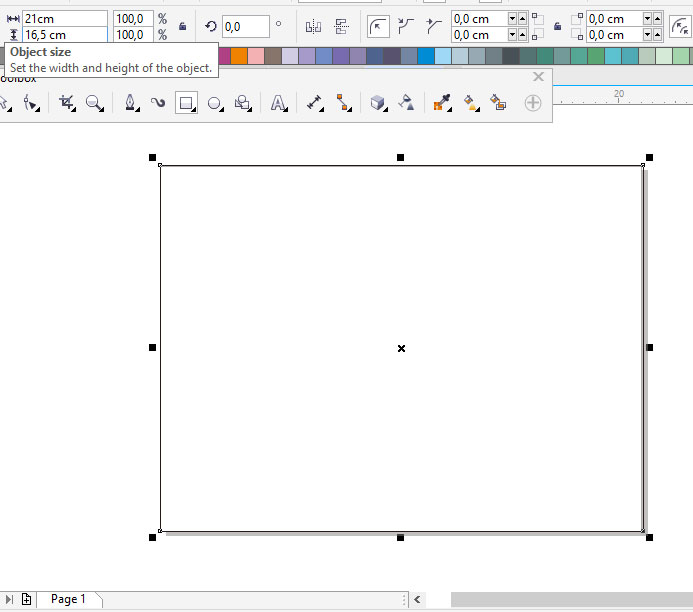Click the top-left corner selection handle
Viewport: 693px width, 612px height.
152,157
